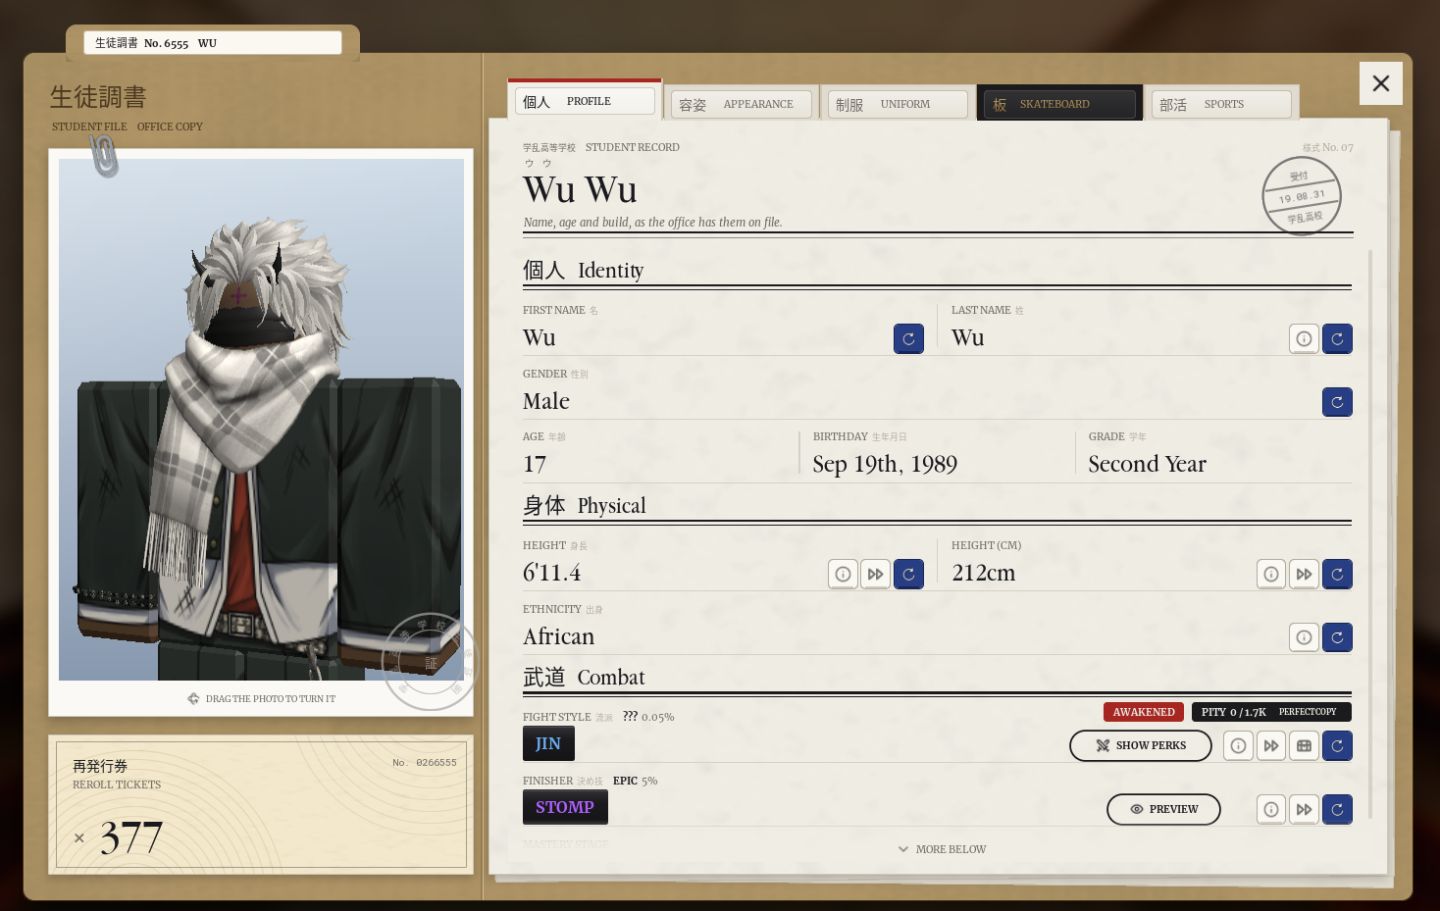This screenshot has height=911, width=1440.
Task: Fast-forward reroll the 6'11.4 height
Action: pyautogui.click(x=876, y=574)
